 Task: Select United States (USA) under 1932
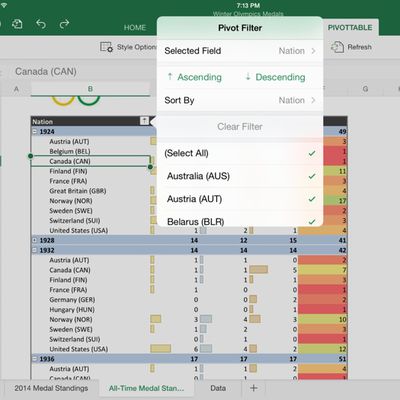pos(79,349)
